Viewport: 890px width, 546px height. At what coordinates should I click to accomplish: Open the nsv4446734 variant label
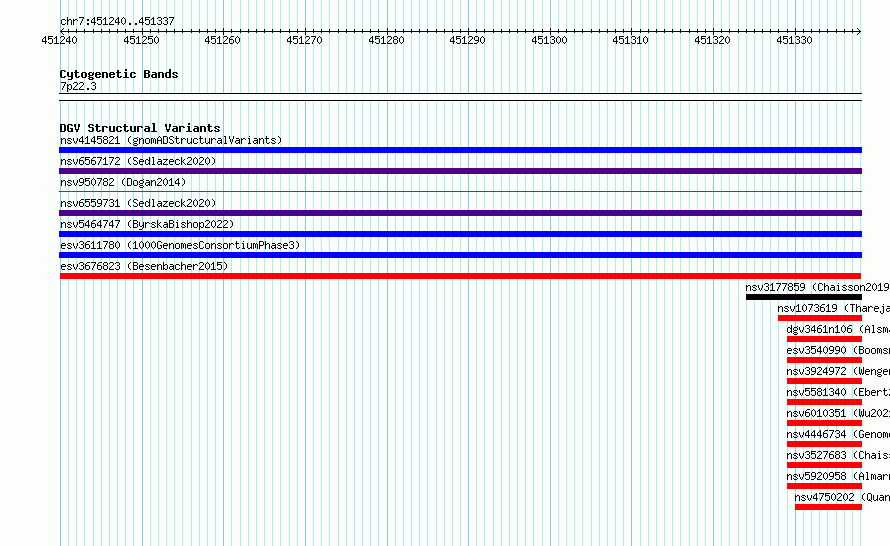click(838, 434)
